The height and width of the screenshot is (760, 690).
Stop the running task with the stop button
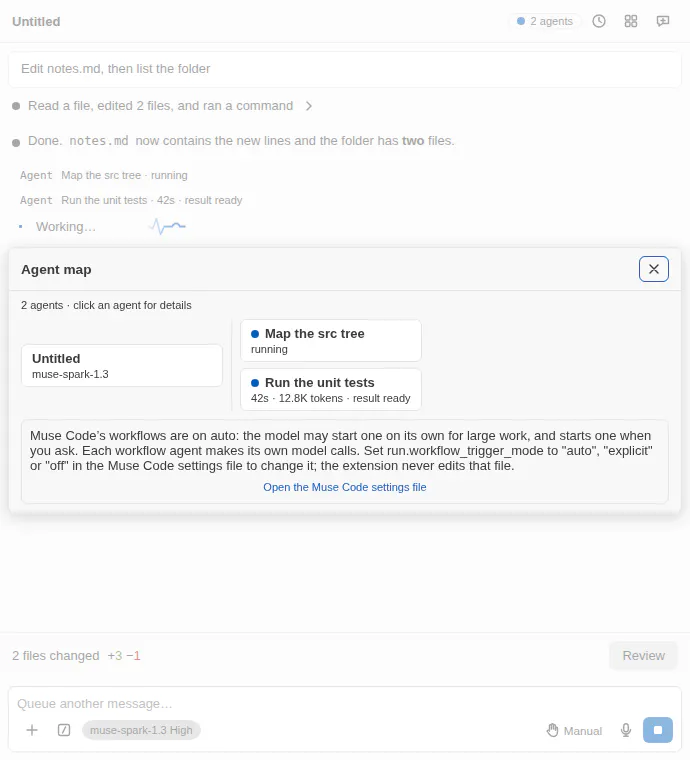click(x=658, y=730)
